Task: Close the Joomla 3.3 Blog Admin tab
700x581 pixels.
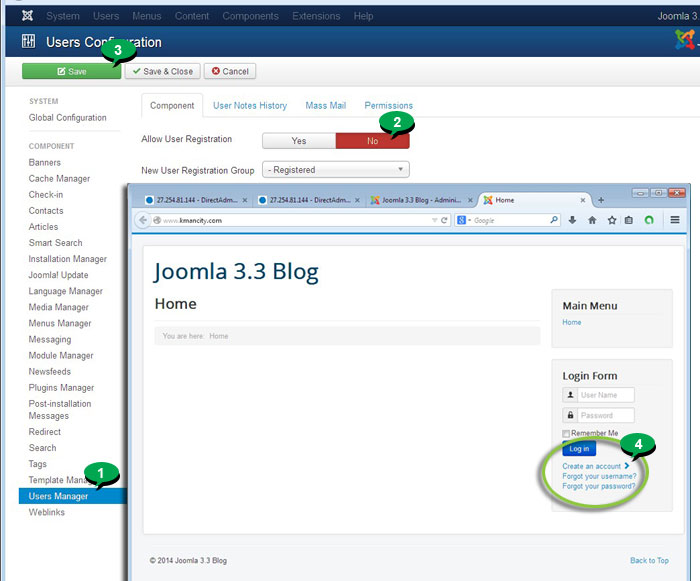Action: click(x=470, y=201)
